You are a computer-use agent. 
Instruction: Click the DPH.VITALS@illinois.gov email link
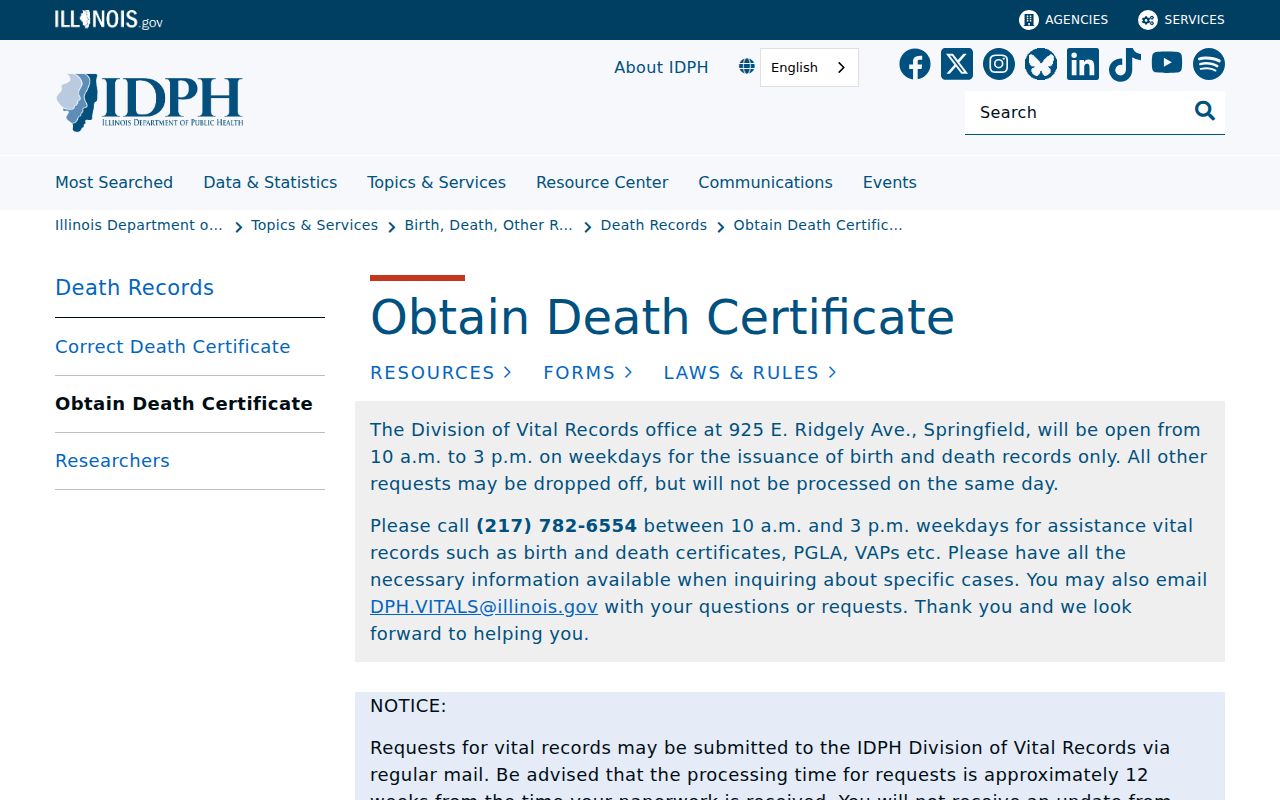484,606
